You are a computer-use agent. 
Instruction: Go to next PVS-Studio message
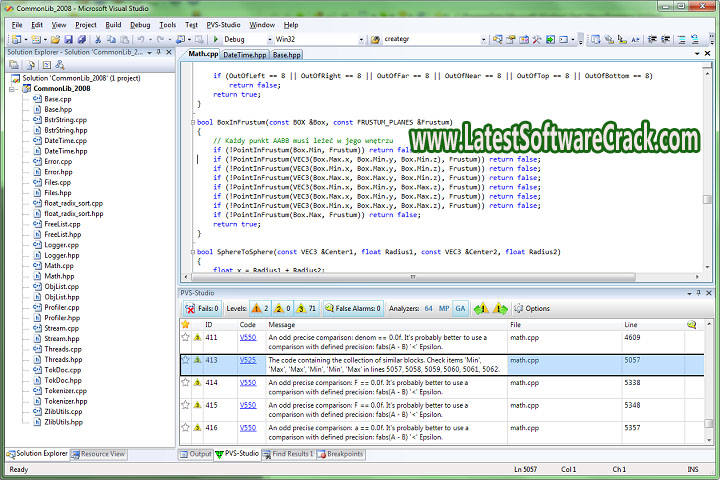pos(500,309)
